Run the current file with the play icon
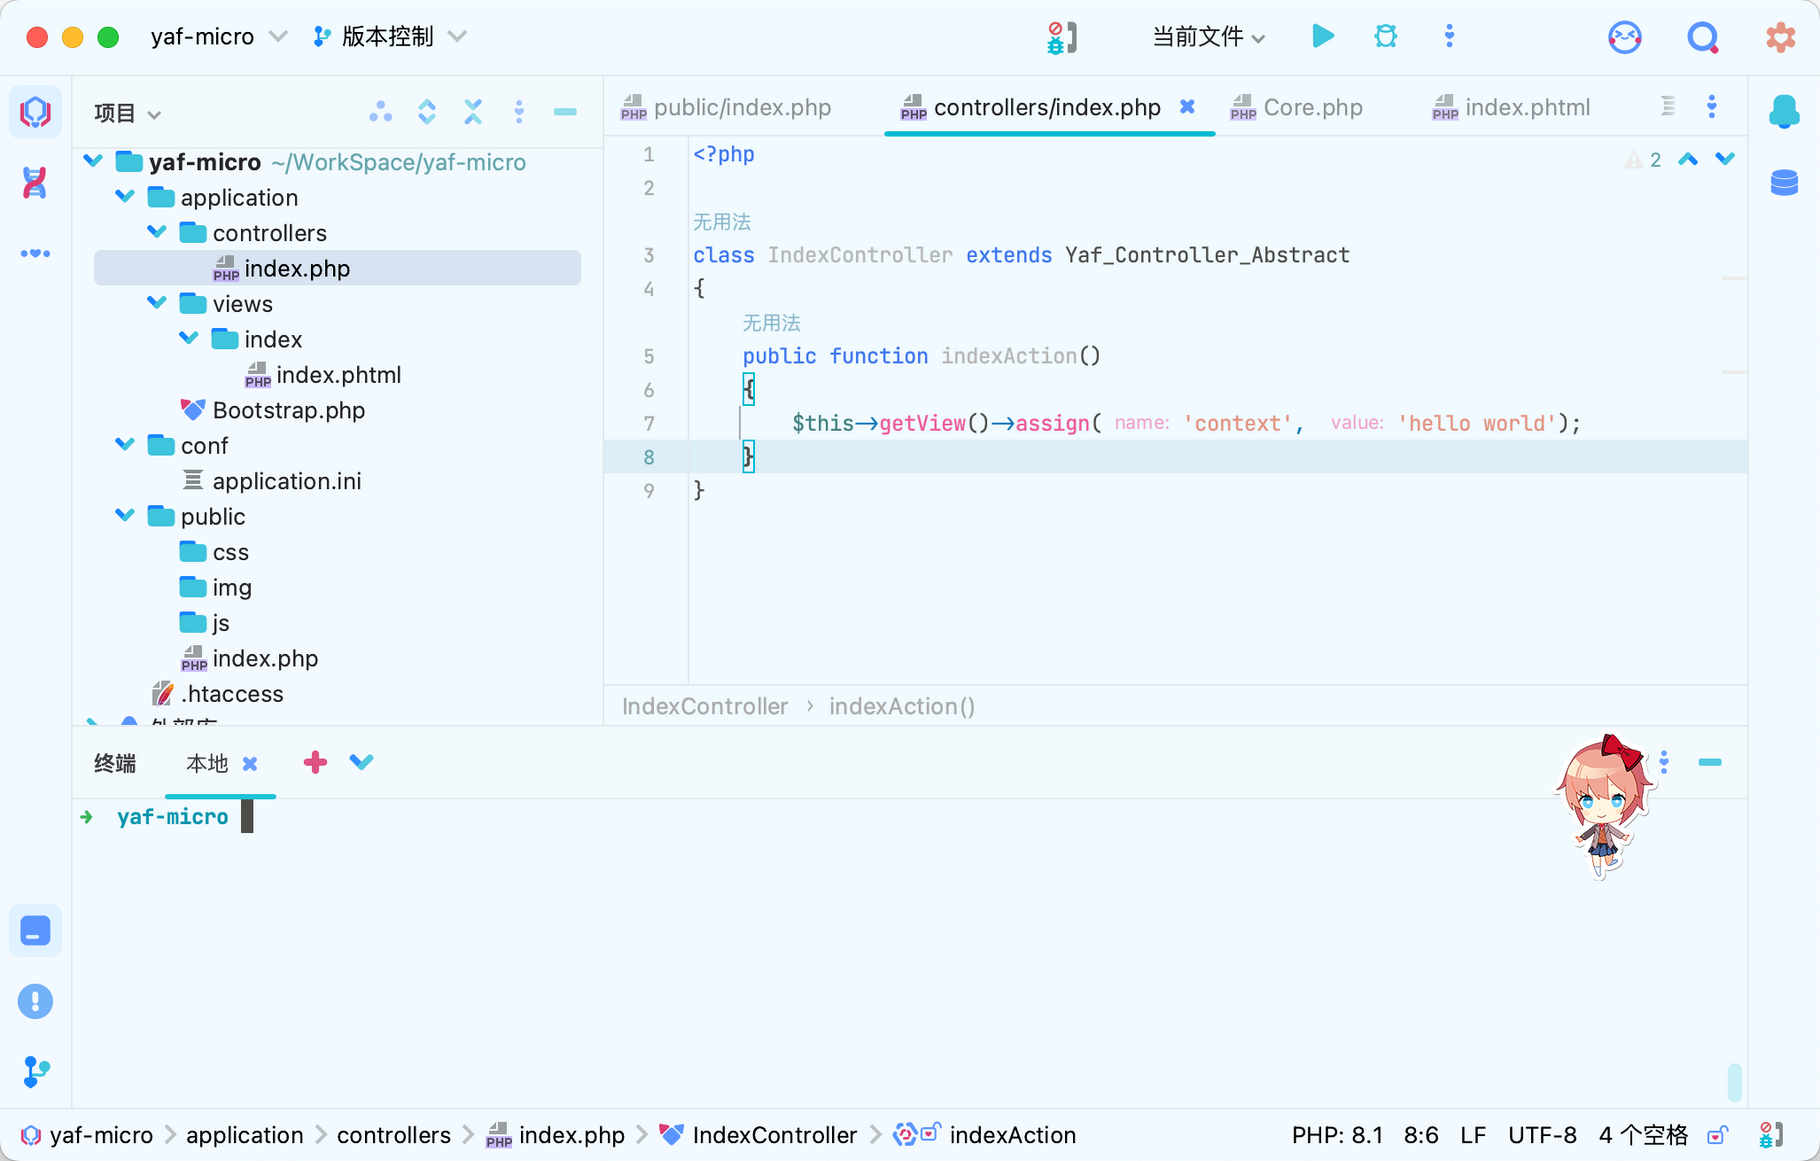The image size is (1820, 1161). (1322, 37)
